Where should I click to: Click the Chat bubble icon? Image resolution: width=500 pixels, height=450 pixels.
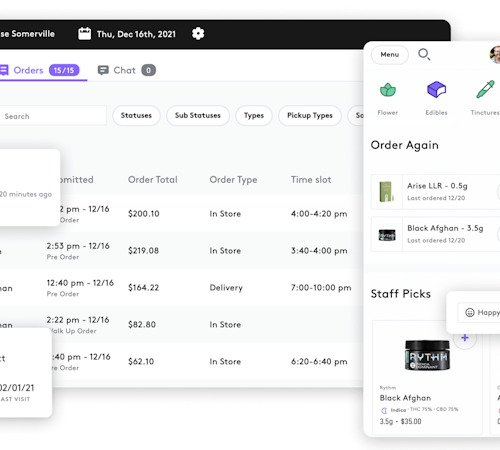[x=103, y=70]
